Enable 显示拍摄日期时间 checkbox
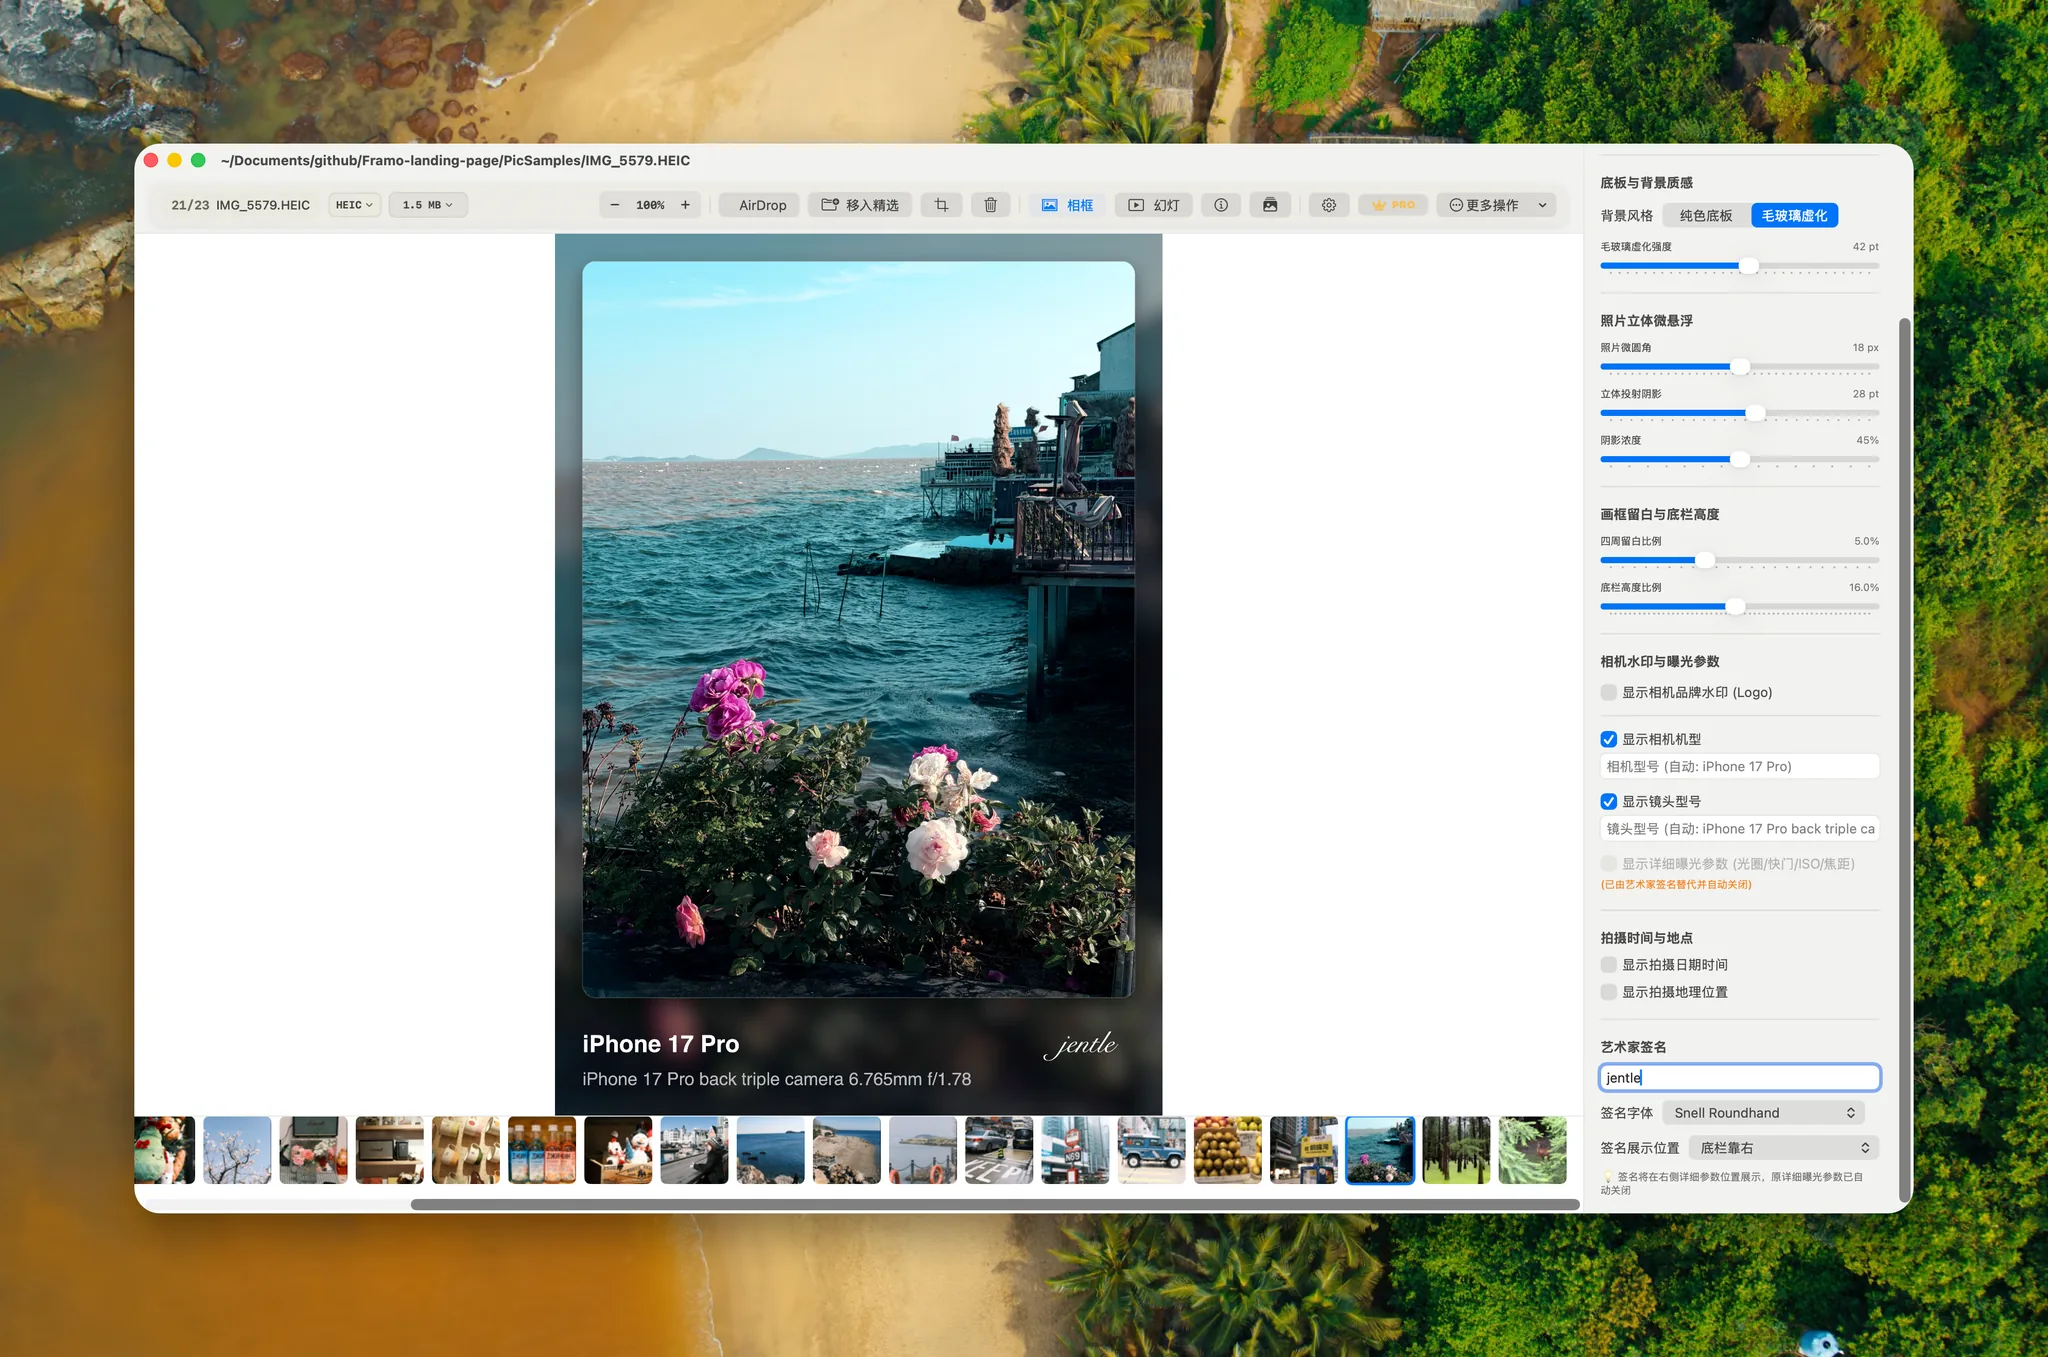The height and width of the screenshot is (1357, 2048). tap(1609, 965)
